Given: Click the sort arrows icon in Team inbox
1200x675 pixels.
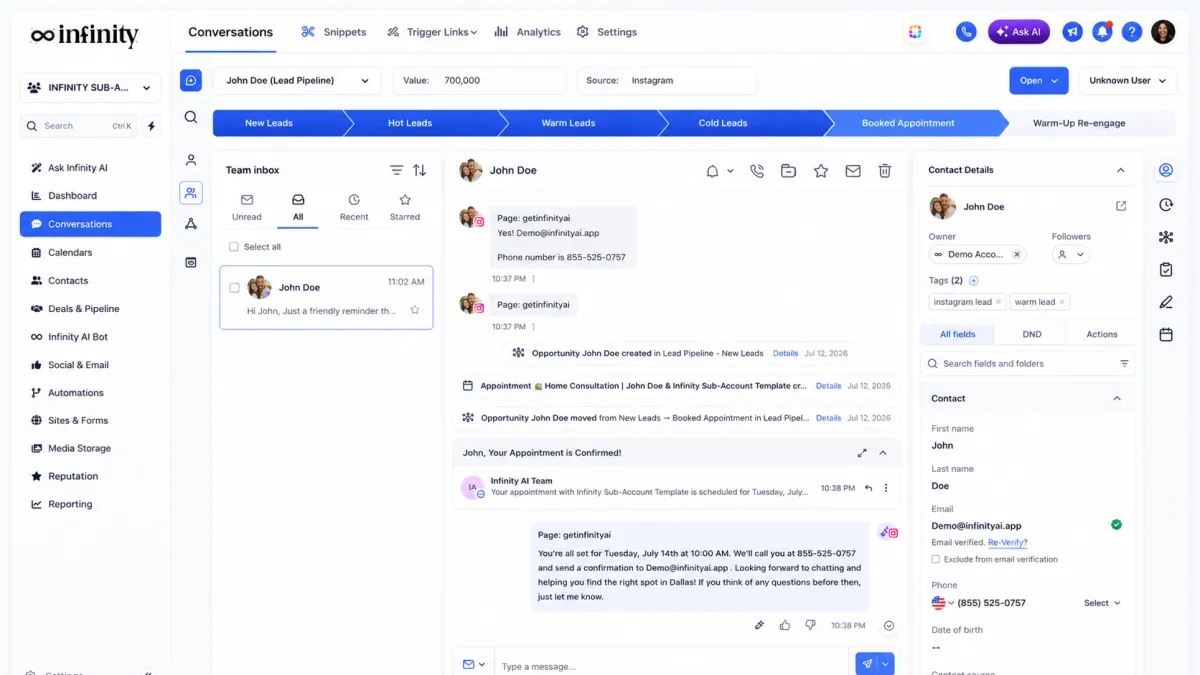Looking at the screenshot, I should [x=420, y=170].
